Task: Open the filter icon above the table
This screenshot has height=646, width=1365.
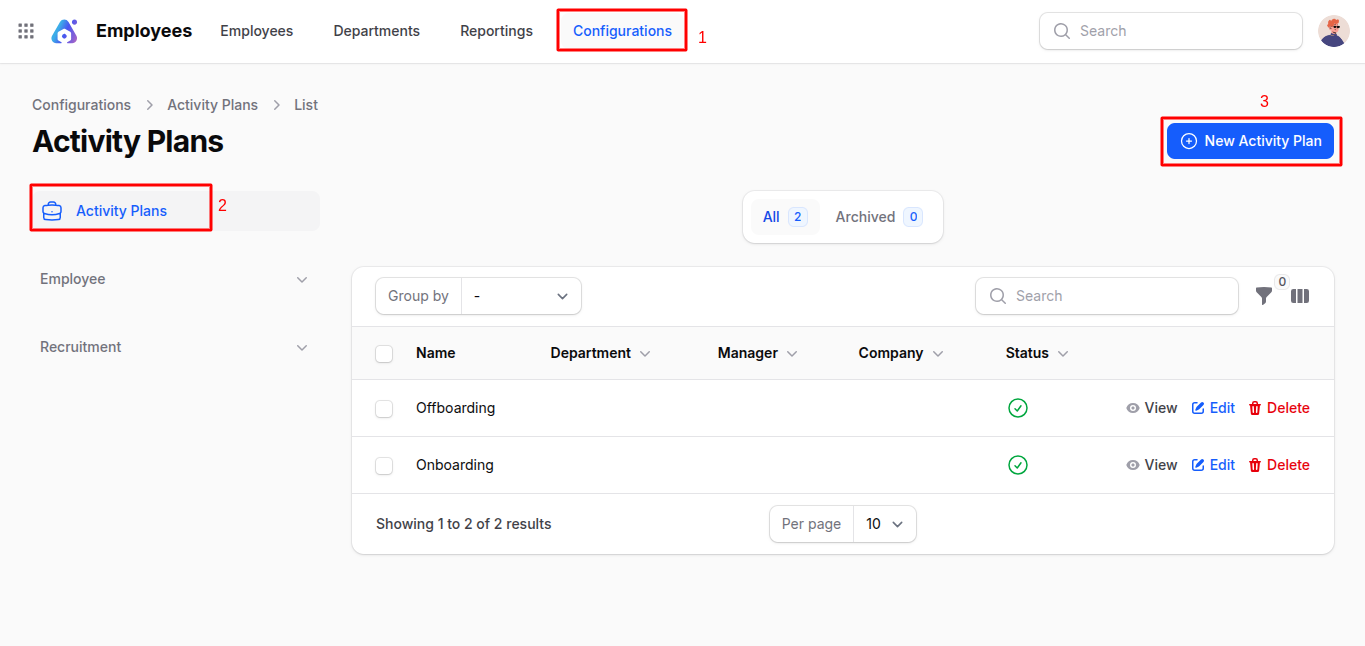Action: (x=1263, y=296)
